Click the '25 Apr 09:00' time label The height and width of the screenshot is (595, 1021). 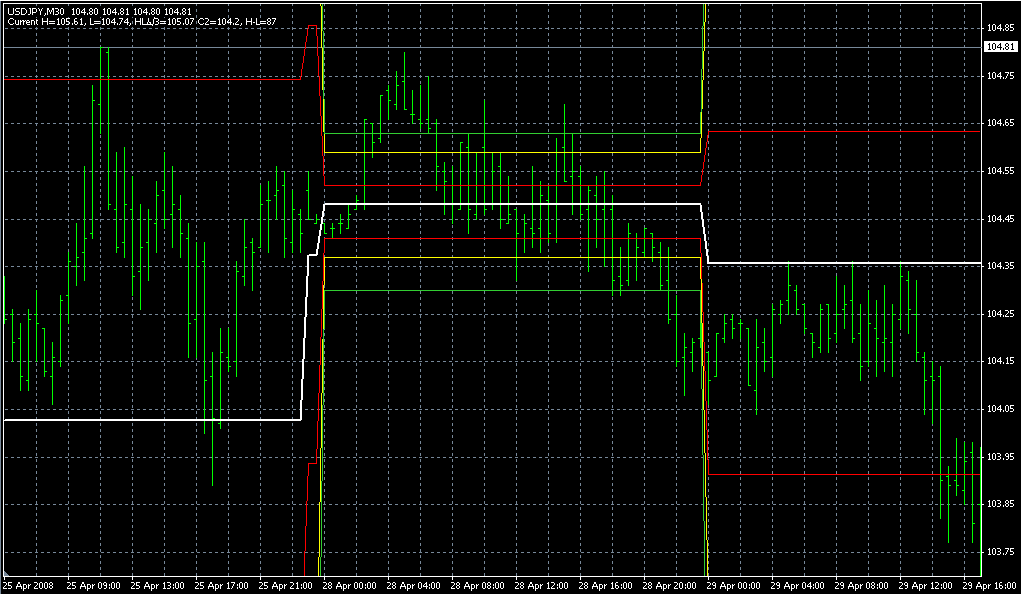tap(93, 586)
